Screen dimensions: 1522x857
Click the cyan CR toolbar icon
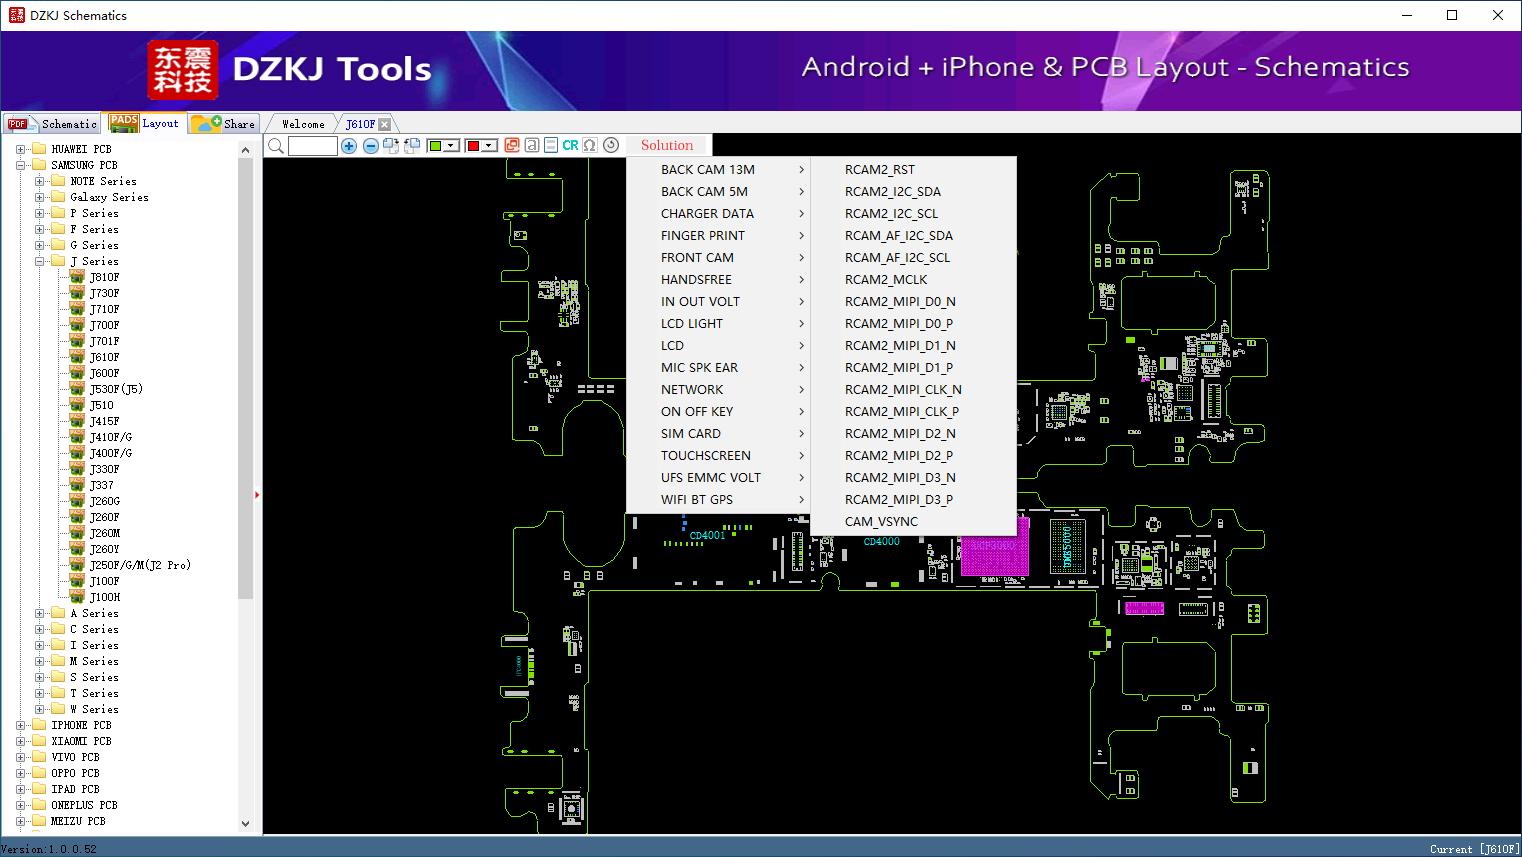coord(570,145)
